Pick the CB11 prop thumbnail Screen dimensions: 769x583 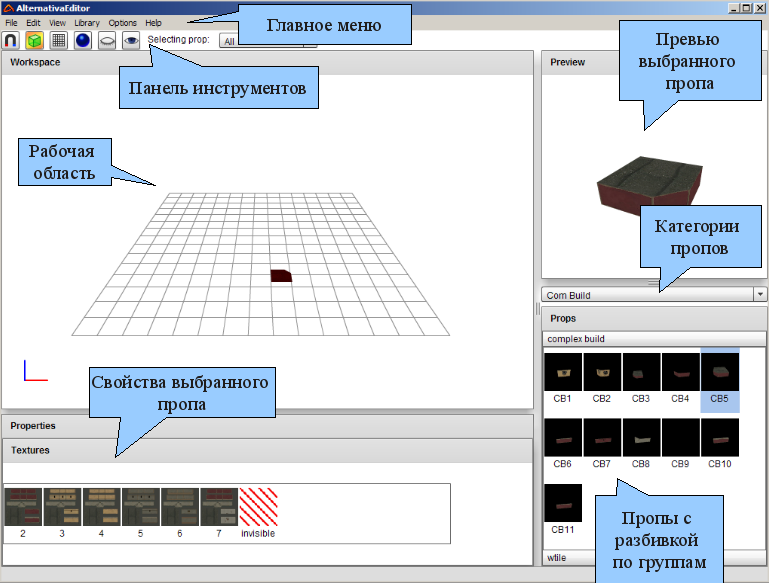click(563, 503)
